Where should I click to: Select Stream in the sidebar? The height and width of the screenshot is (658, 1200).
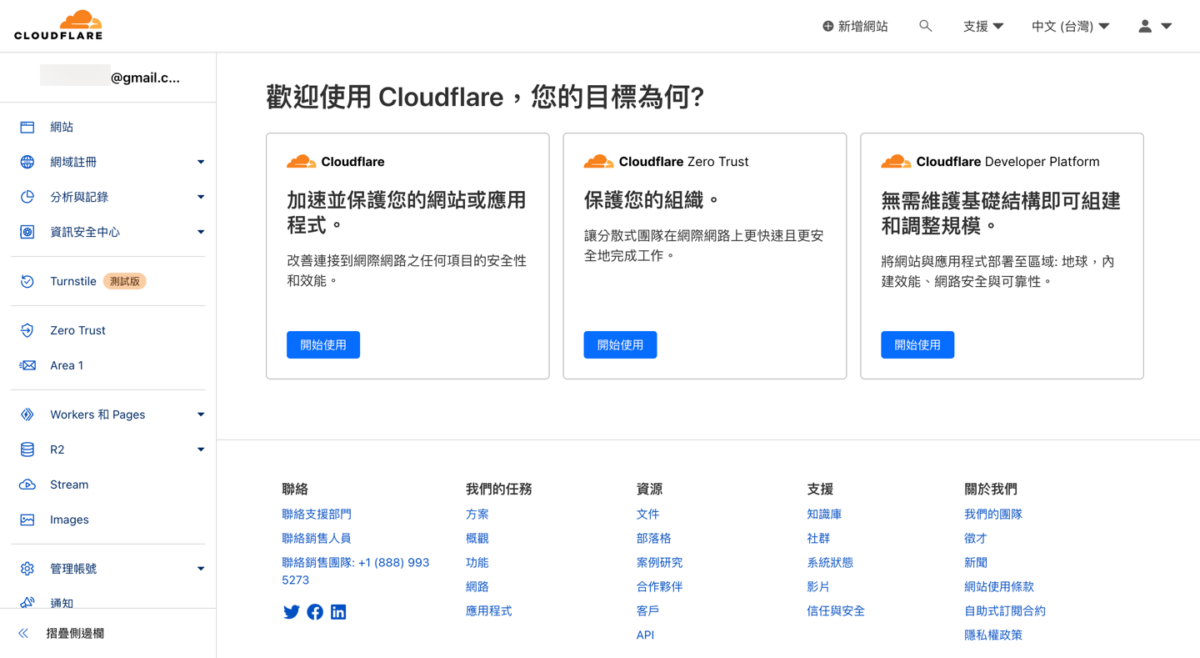click(69, 485)
